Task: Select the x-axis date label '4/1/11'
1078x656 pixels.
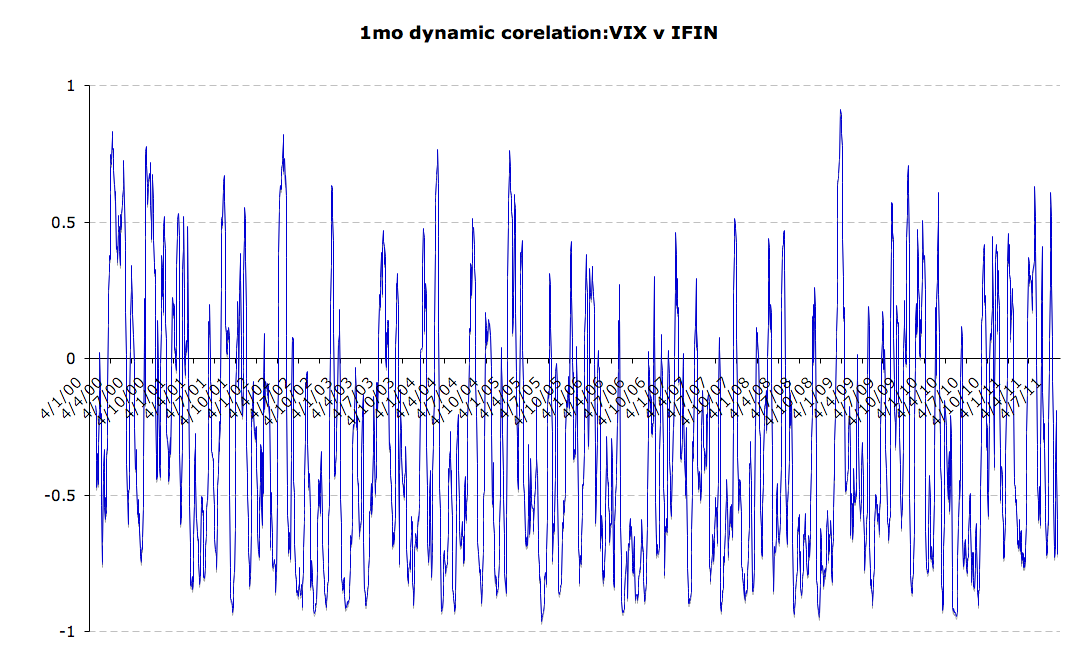Action: point(981,397)
